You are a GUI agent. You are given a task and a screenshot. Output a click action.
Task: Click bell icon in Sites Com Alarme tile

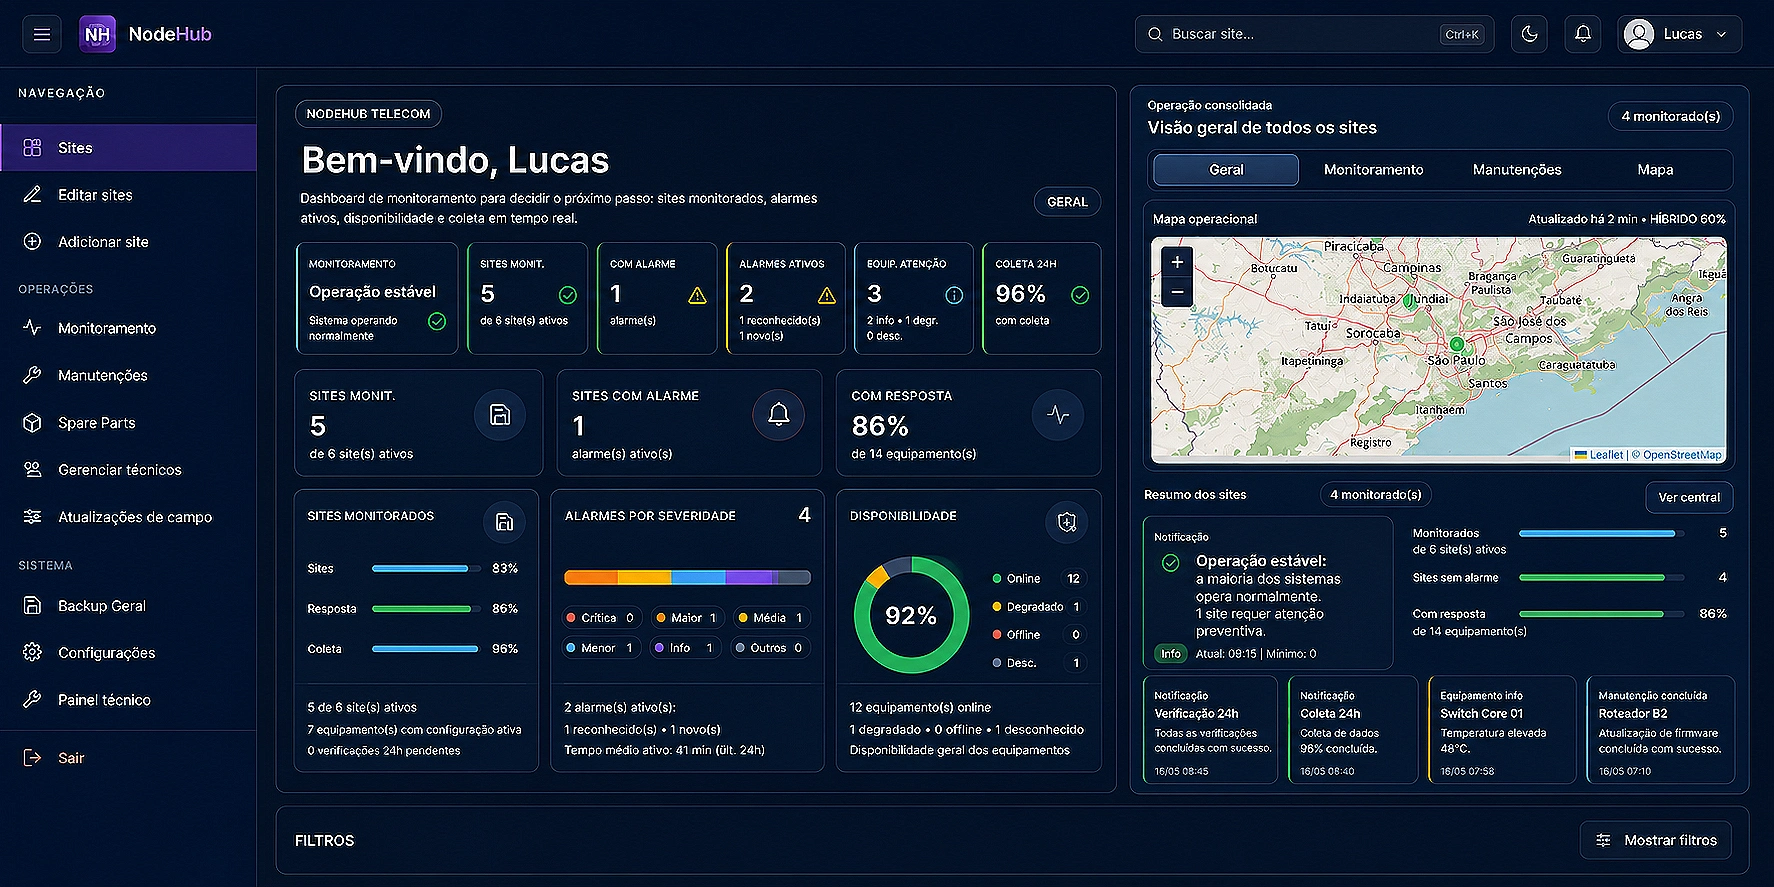(779, 415)
